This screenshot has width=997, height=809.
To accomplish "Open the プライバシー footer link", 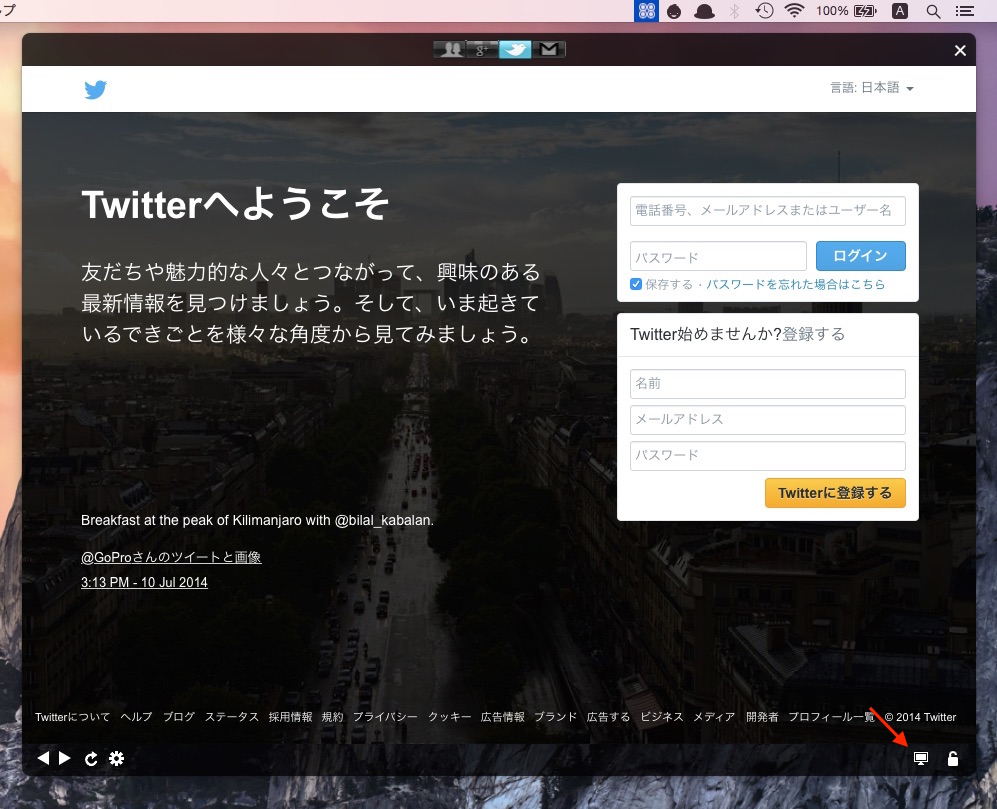I will pyautogui.click(x=385, y=717).
